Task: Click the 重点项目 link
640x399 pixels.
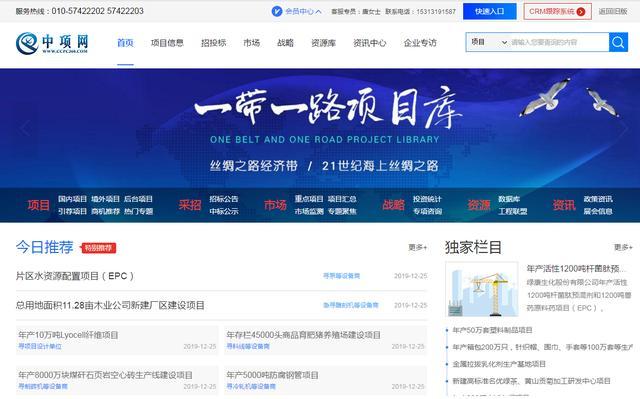Action: click(x=309, y=199)
